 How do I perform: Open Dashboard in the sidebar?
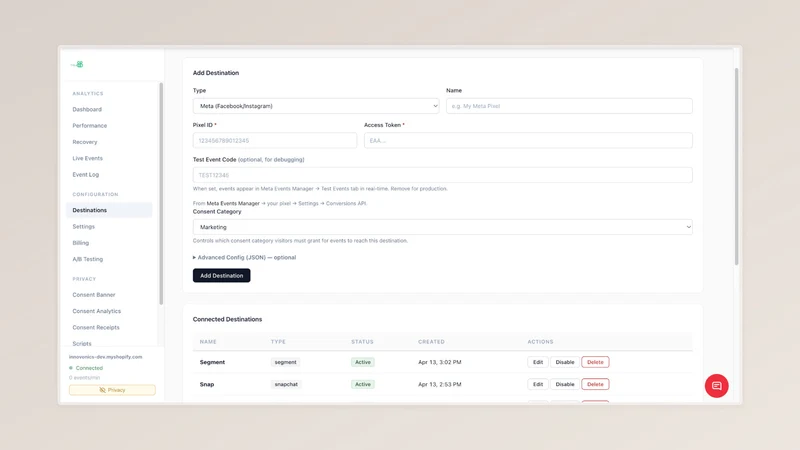(87, 109)
